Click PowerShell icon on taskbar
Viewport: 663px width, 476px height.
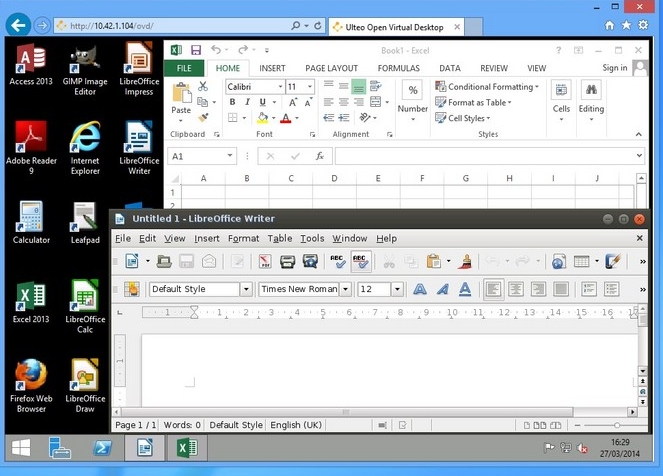[x=102, y=448]
